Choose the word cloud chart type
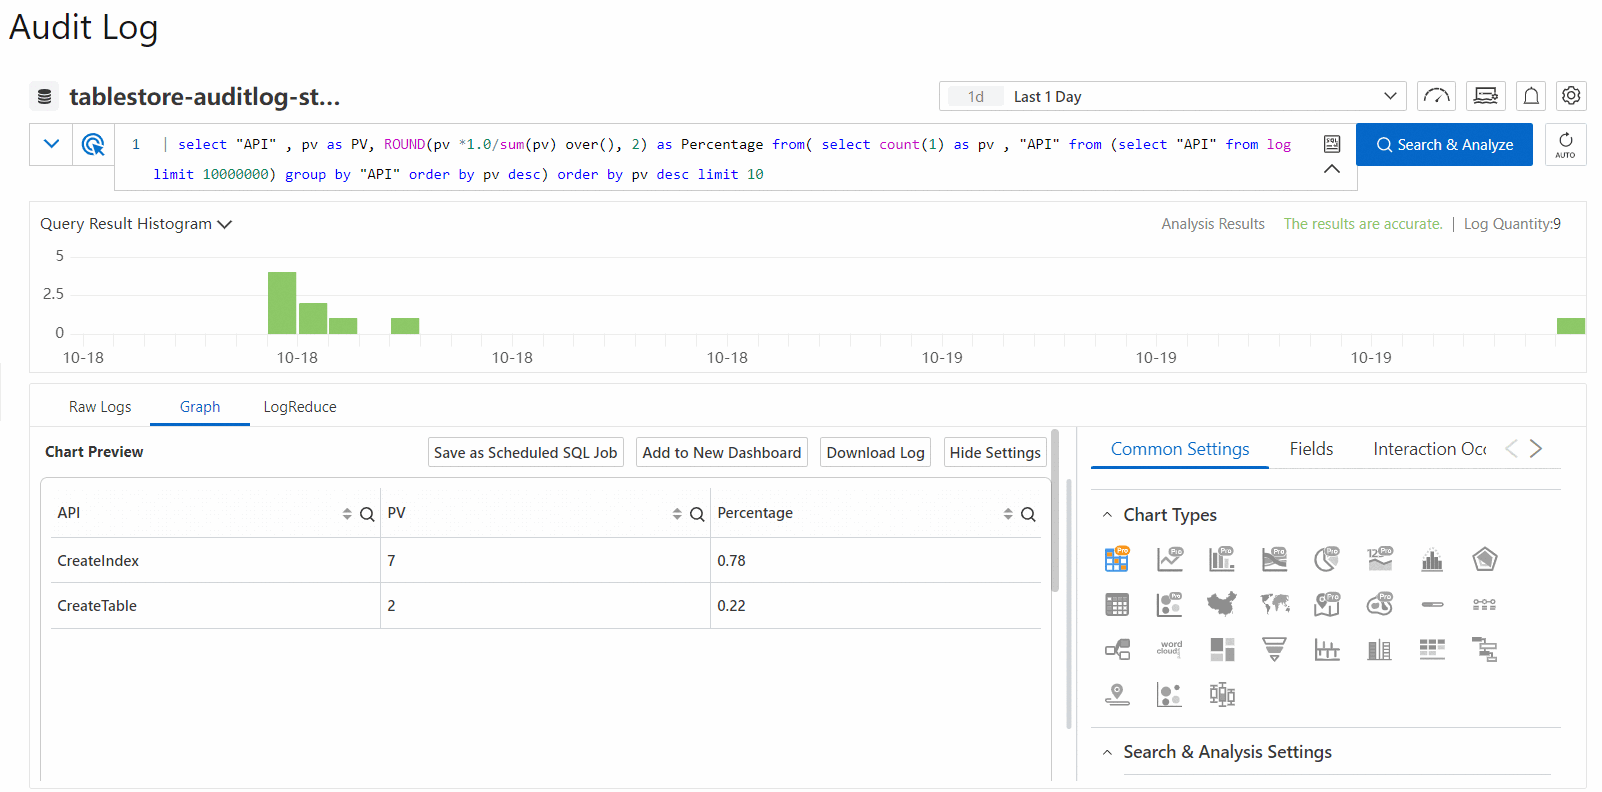Viewport: 1602px width, 792px height. point(1170,649)
